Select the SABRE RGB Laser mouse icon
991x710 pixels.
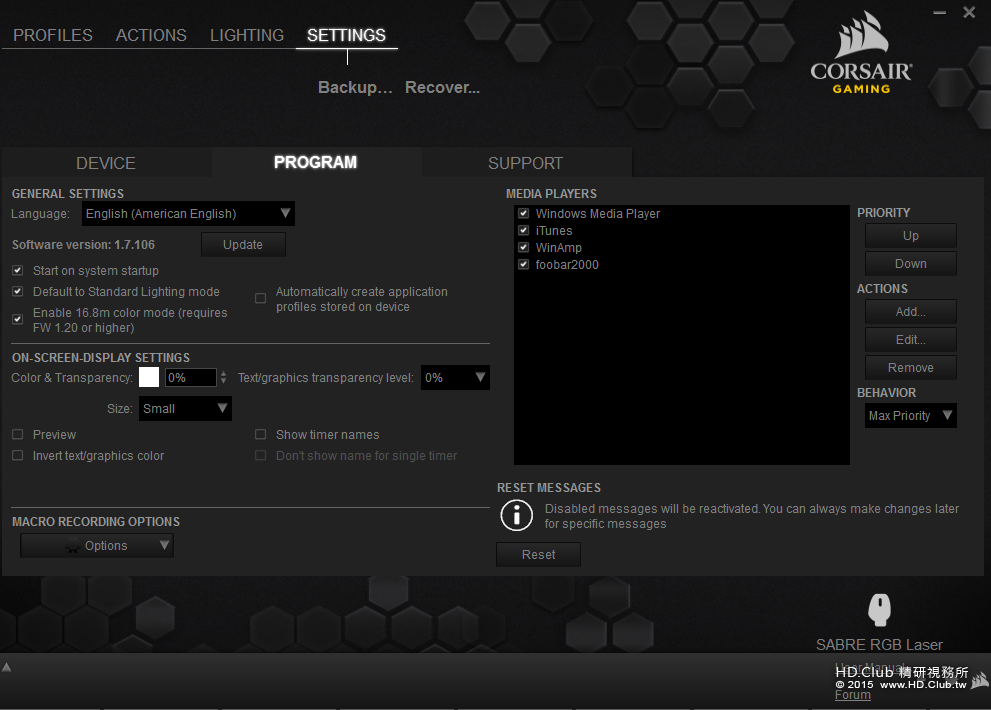pyautogui.click(x=879, y=609)
